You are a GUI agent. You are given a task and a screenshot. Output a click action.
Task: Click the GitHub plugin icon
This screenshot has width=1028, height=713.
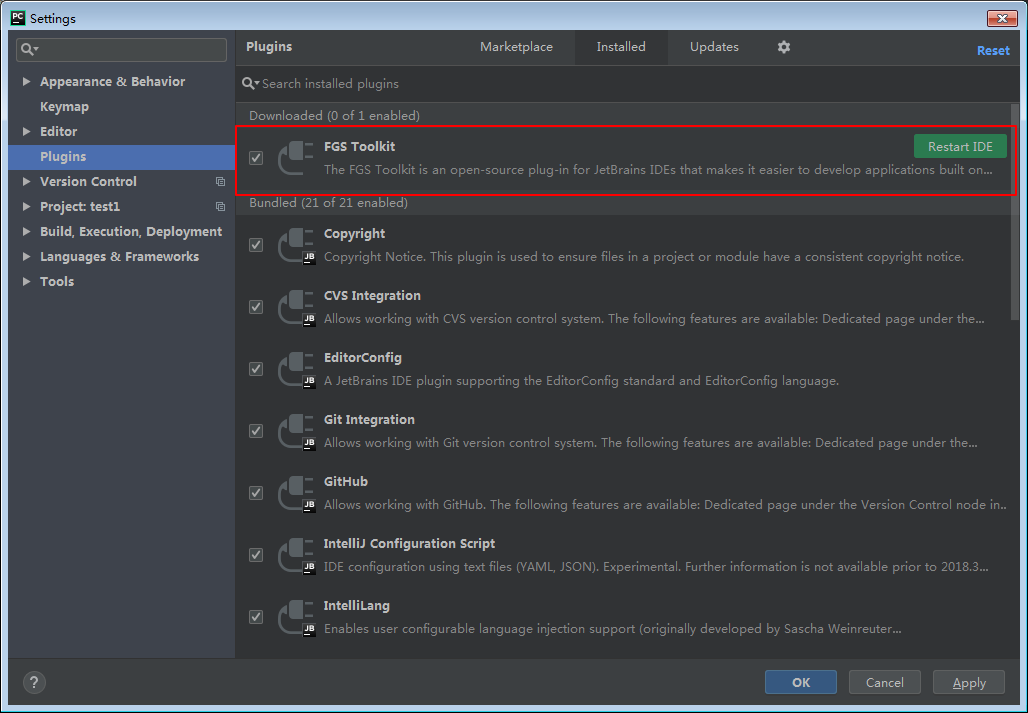coord(295,493)
